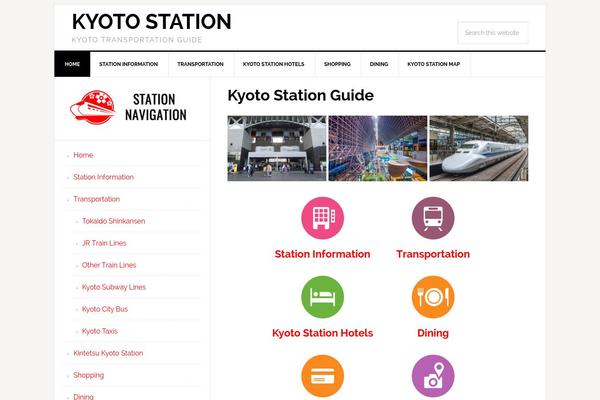The height and width of the screenshot is (400, 600).
Task: Click the KYOTO TRANSPORTATION GUIDE tagline
Action: [x=137, y=40]
